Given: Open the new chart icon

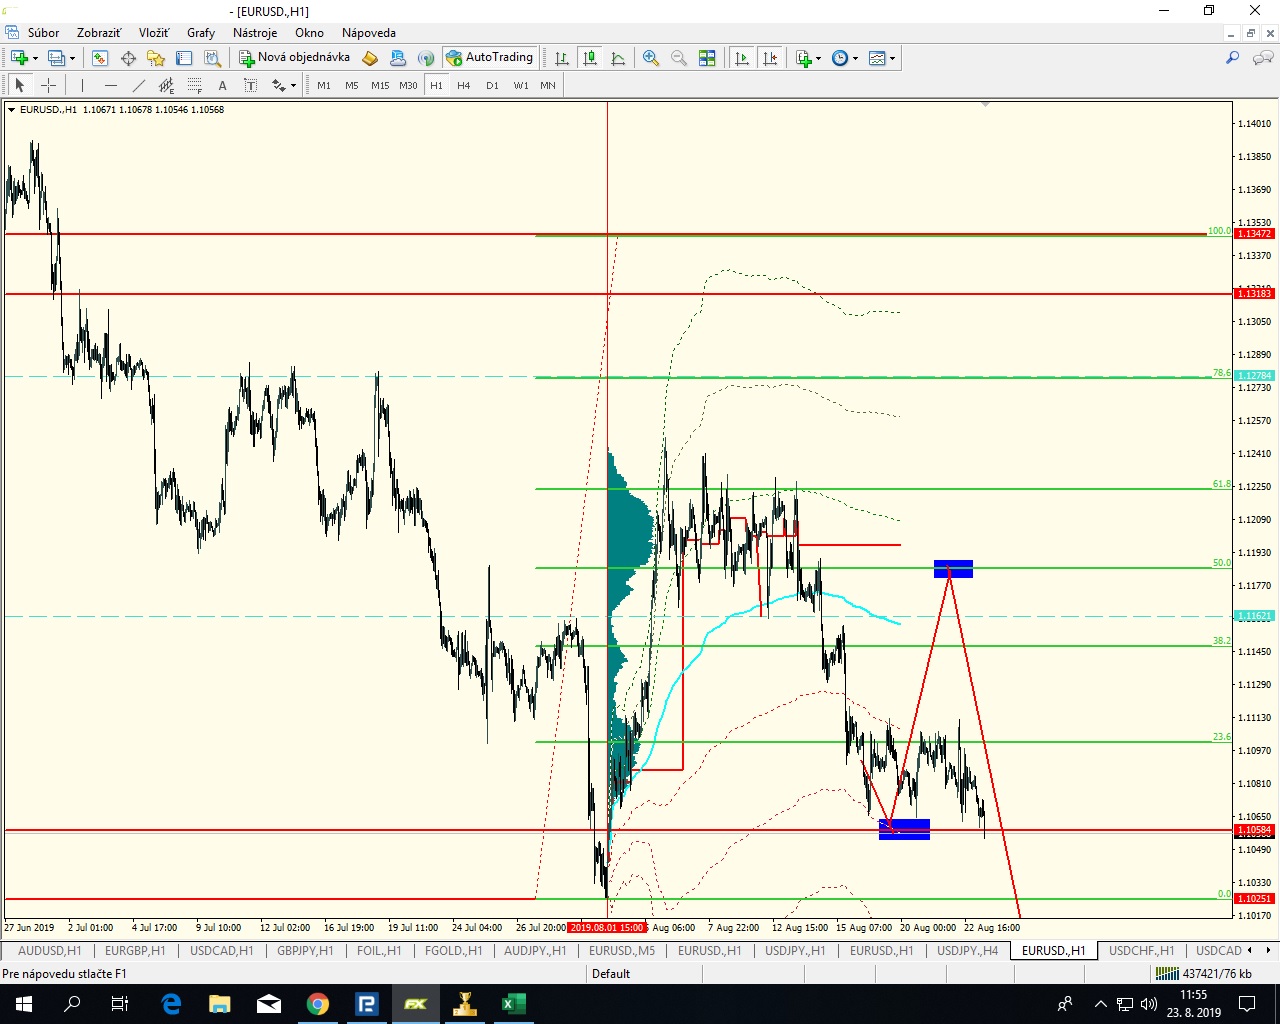Looking at the screenshot, I should [19, 58].
